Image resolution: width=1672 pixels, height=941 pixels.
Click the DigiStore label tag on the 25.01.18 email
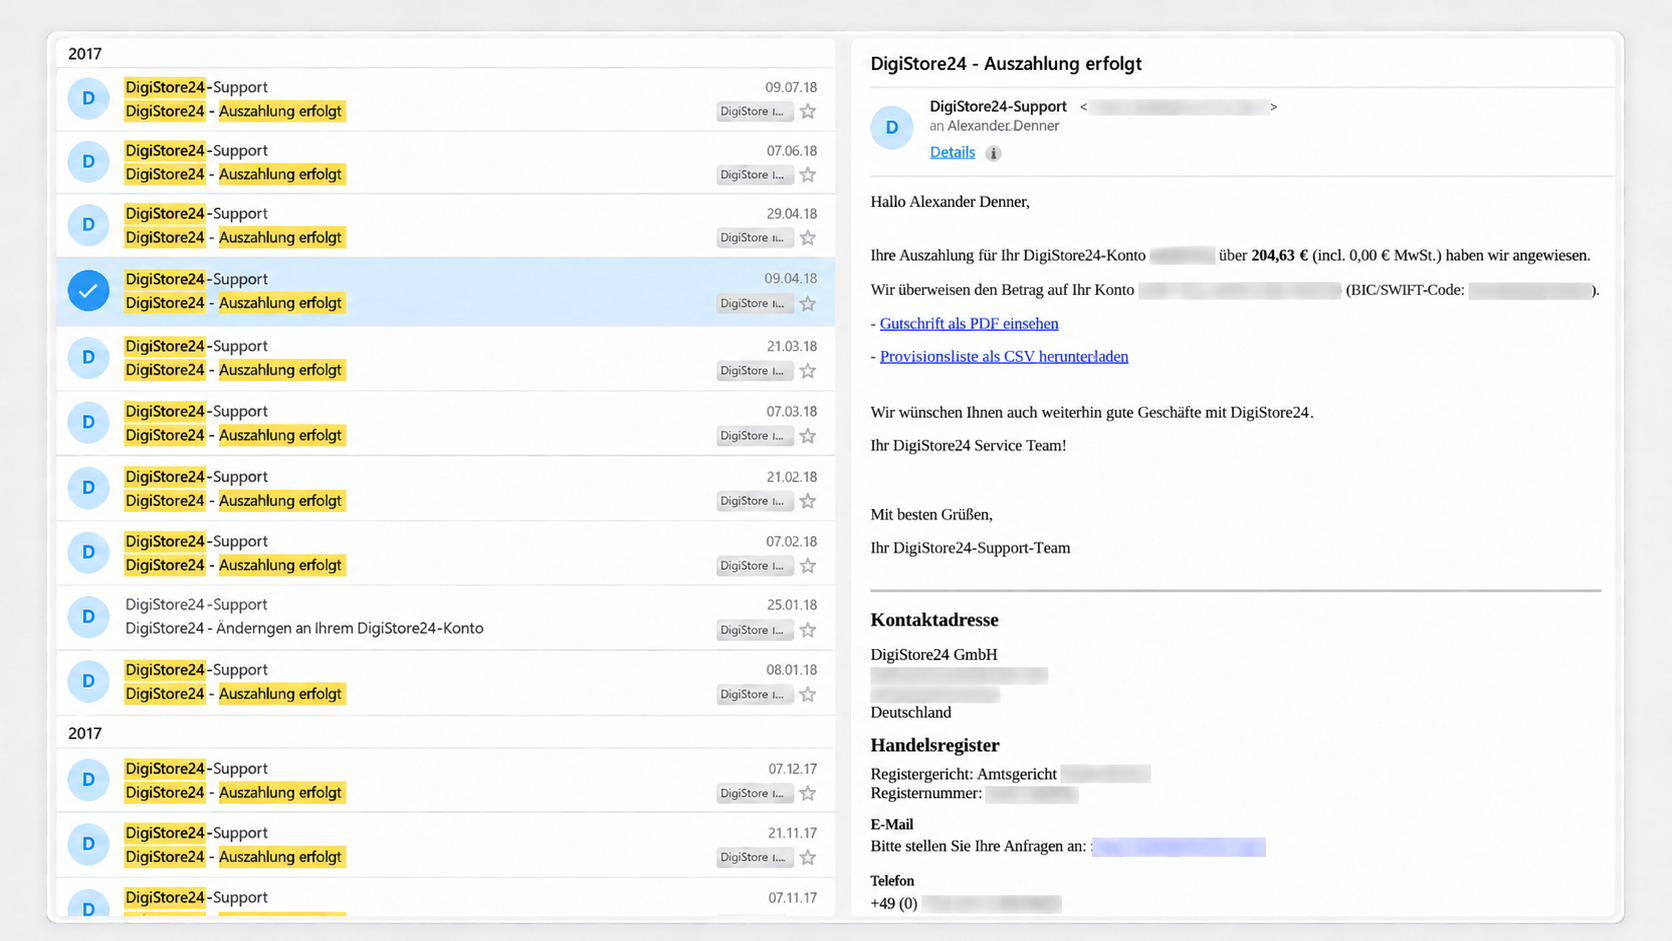click(x=754, y=630)
